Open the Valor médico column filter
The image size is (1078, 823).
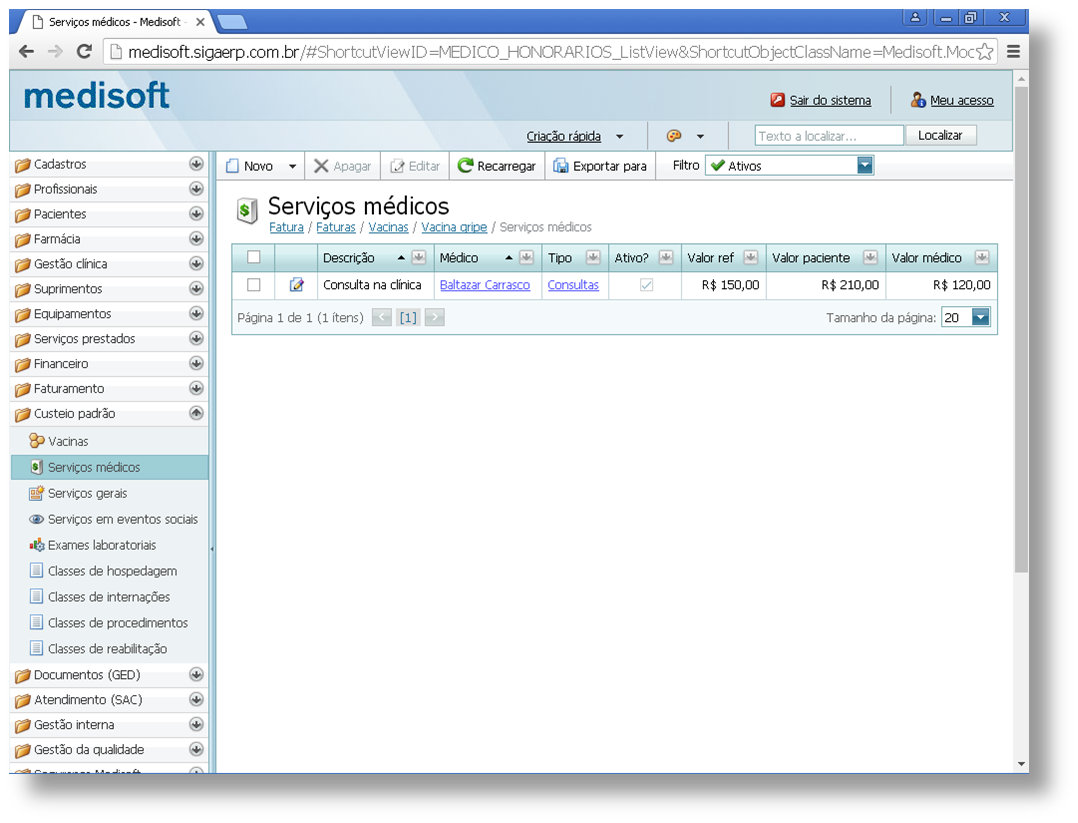point(982,257)
